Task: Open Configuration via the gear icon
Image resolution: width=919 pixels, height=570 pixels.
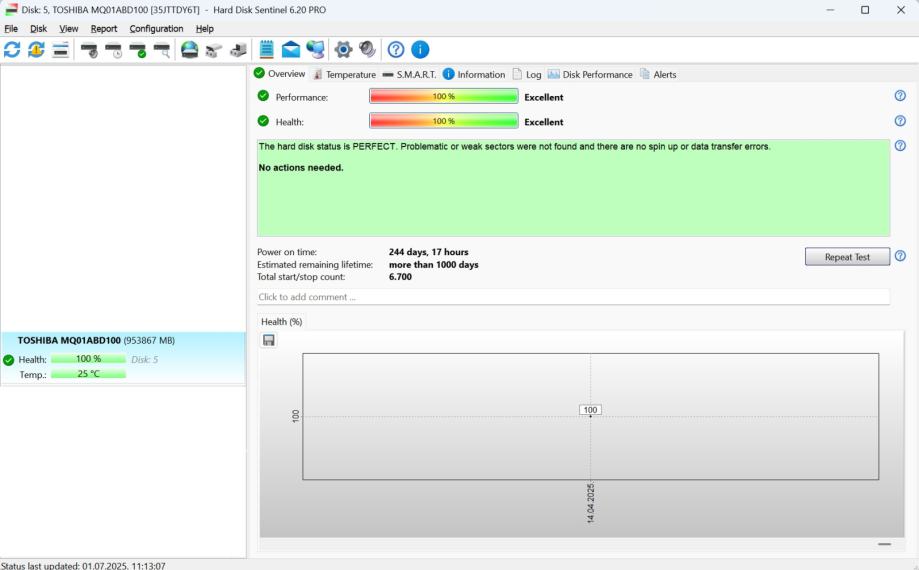Action: [x=343, y=49]
